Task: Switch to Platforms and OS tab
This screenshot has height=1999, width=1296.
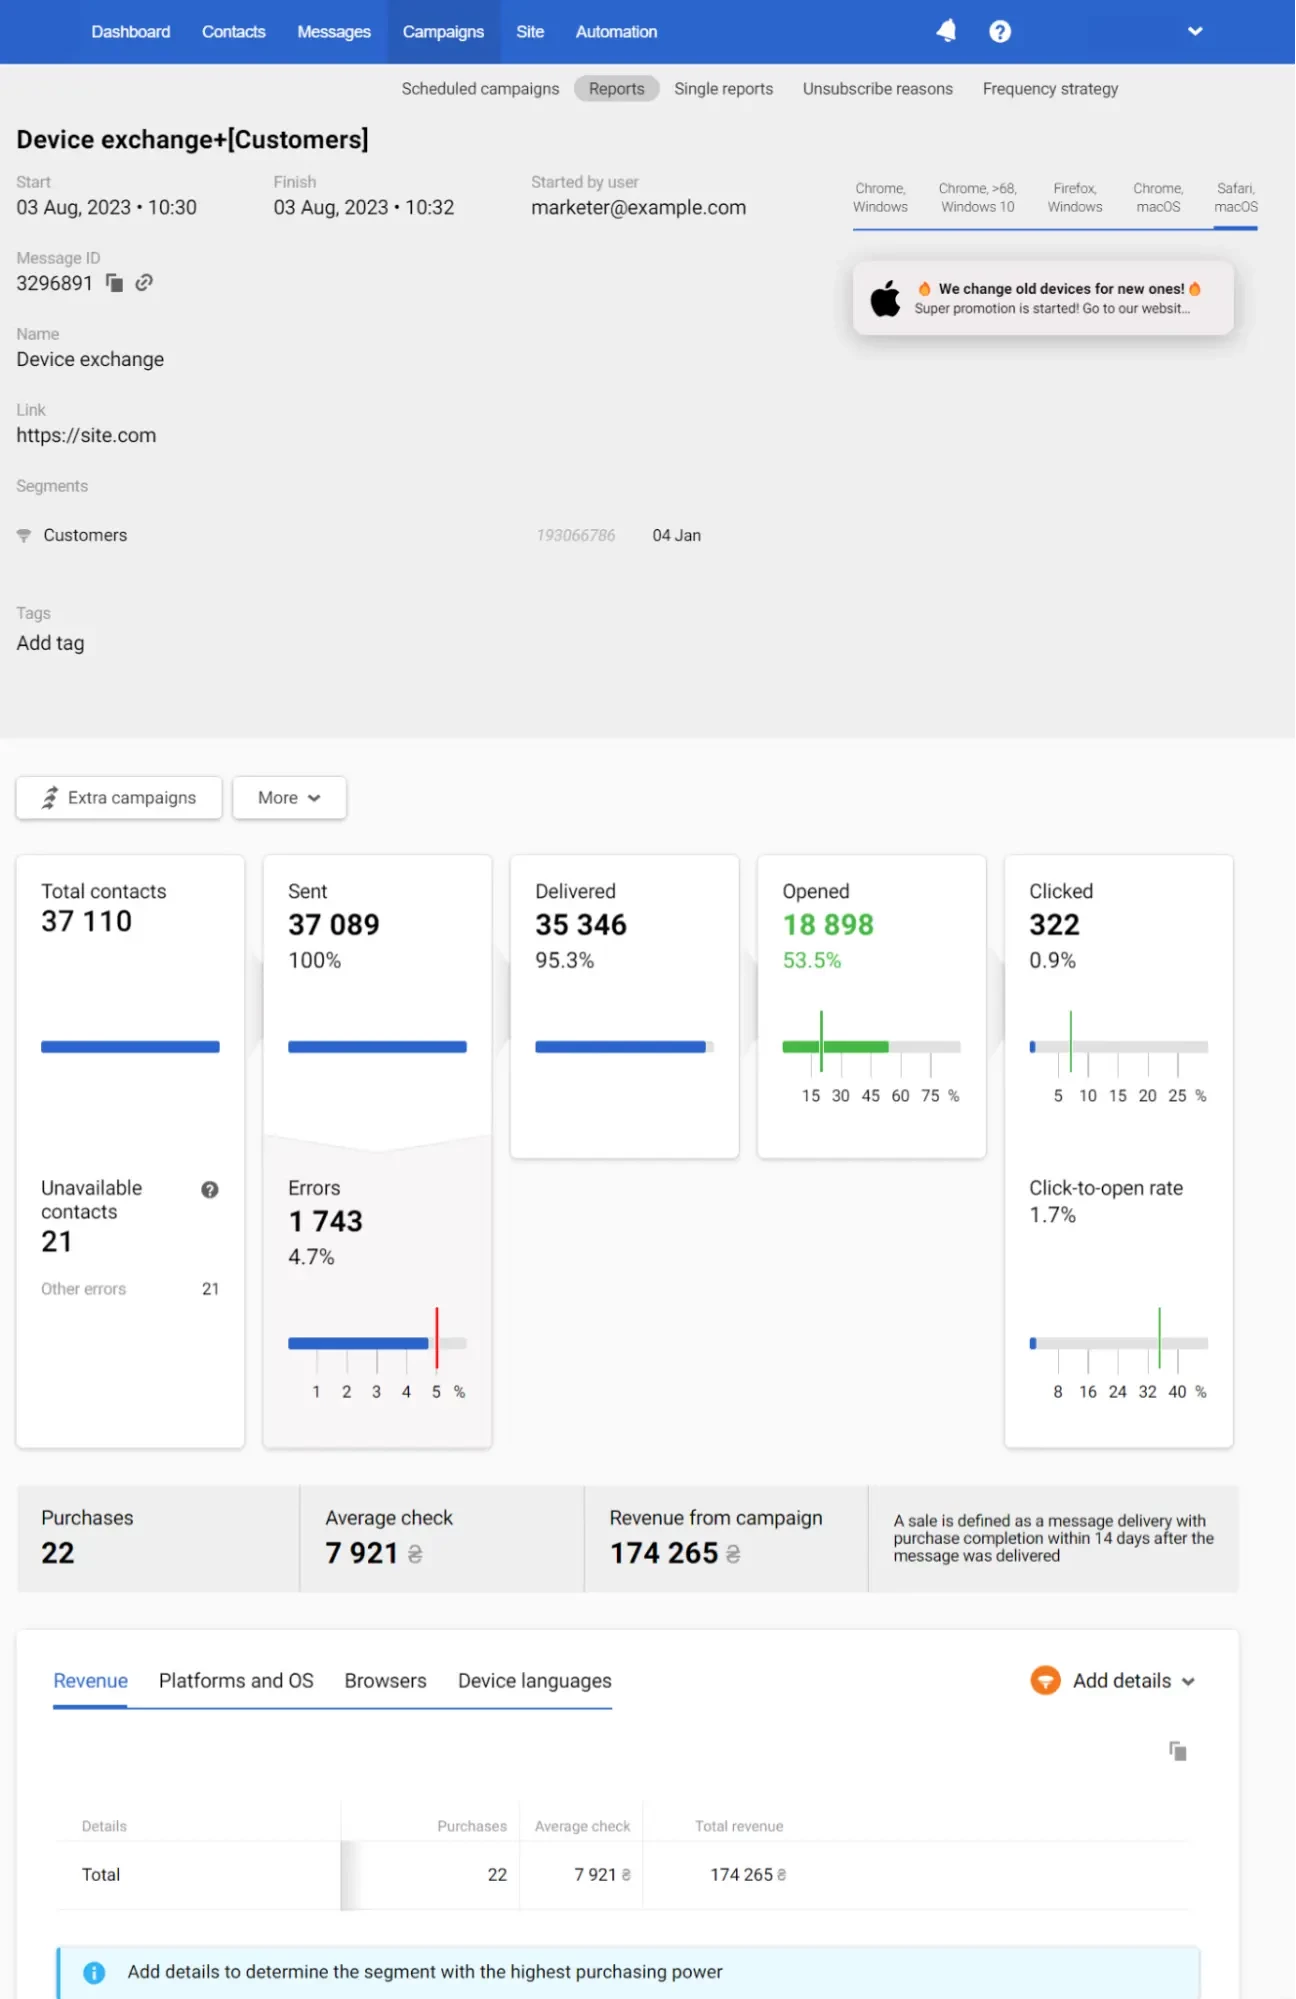Action: (236, 1681)
